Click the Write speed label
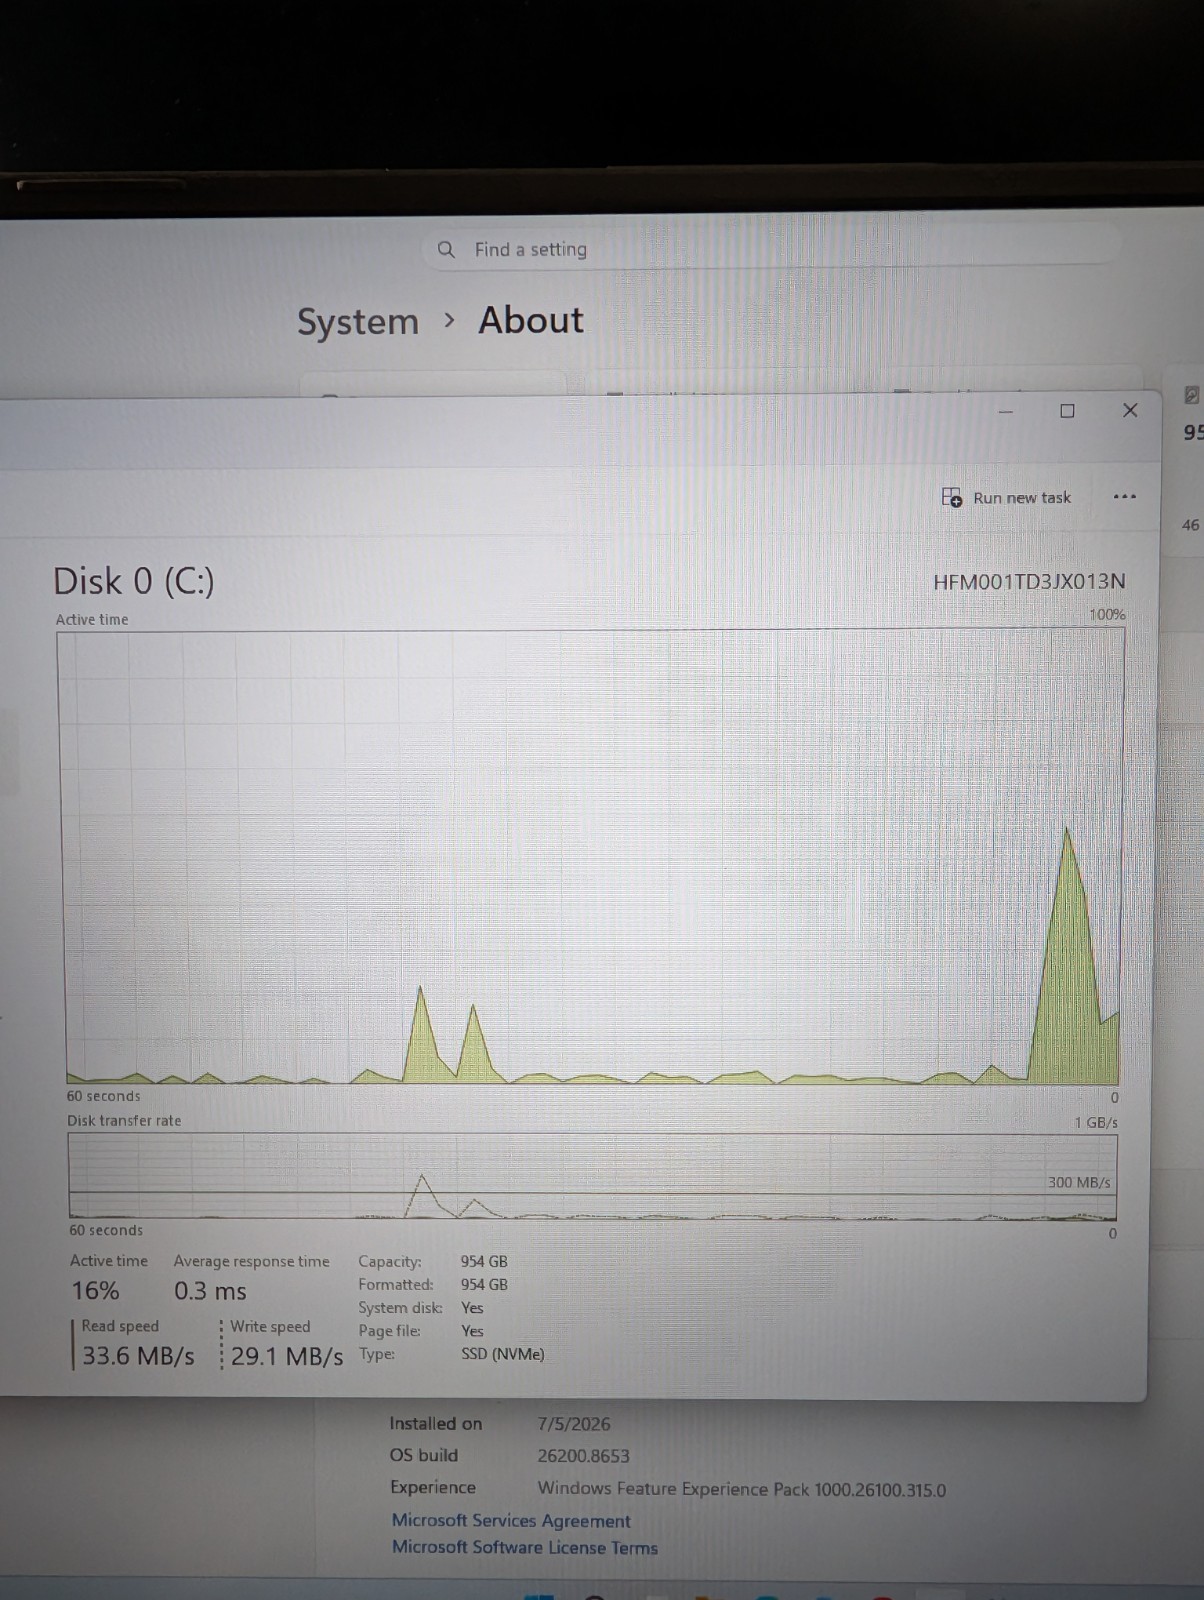 pos(270,1326)
